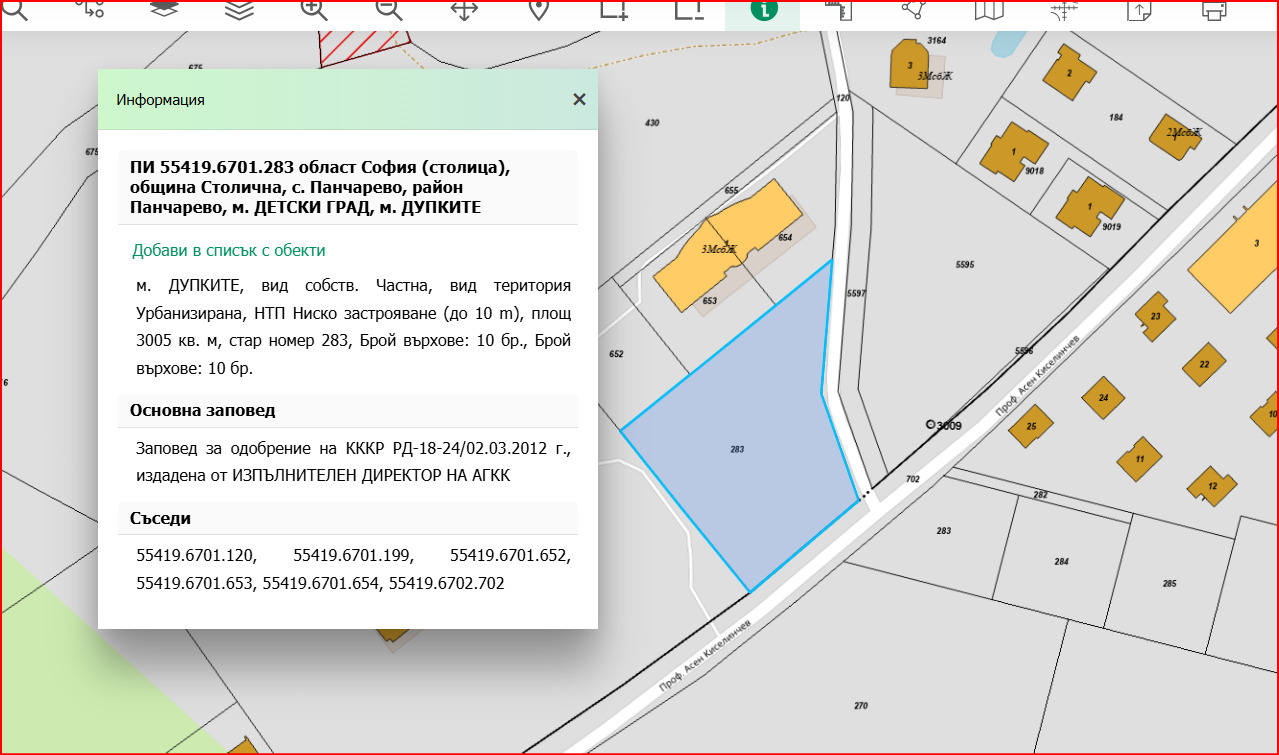Click the zoom out magnifier
The height and width of the screenshot is (755, 1279).
point(389,10)
